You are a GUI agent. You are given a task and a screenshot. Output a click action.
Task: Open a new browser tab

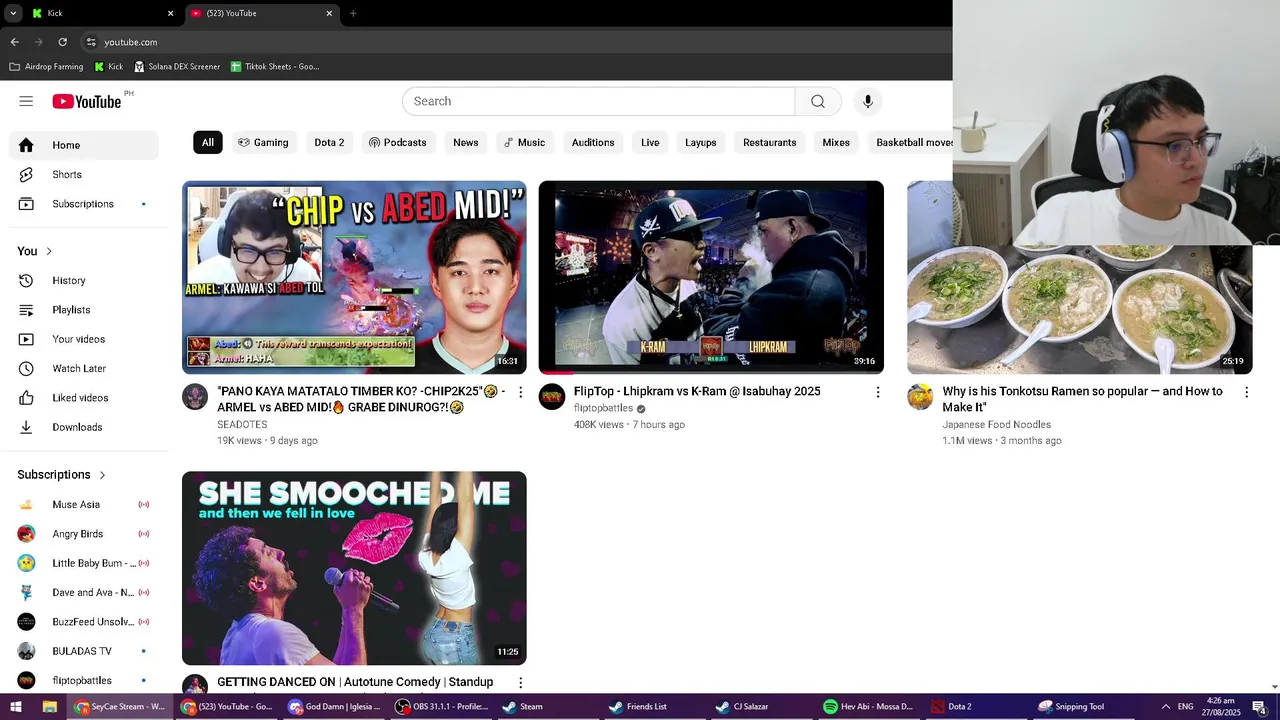(353, 13)
